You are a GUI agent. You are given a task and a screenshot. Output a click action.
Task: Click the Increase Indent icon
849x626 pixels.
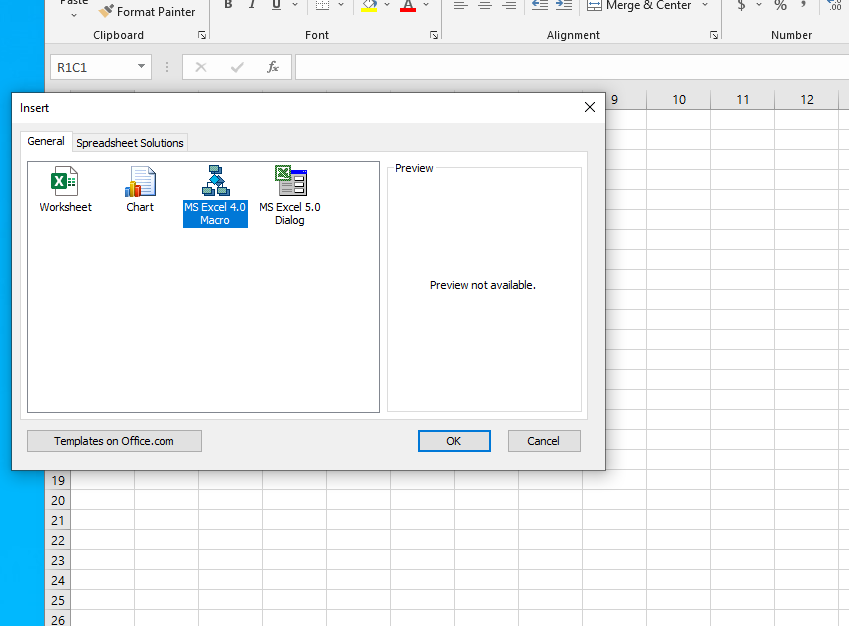564,6
